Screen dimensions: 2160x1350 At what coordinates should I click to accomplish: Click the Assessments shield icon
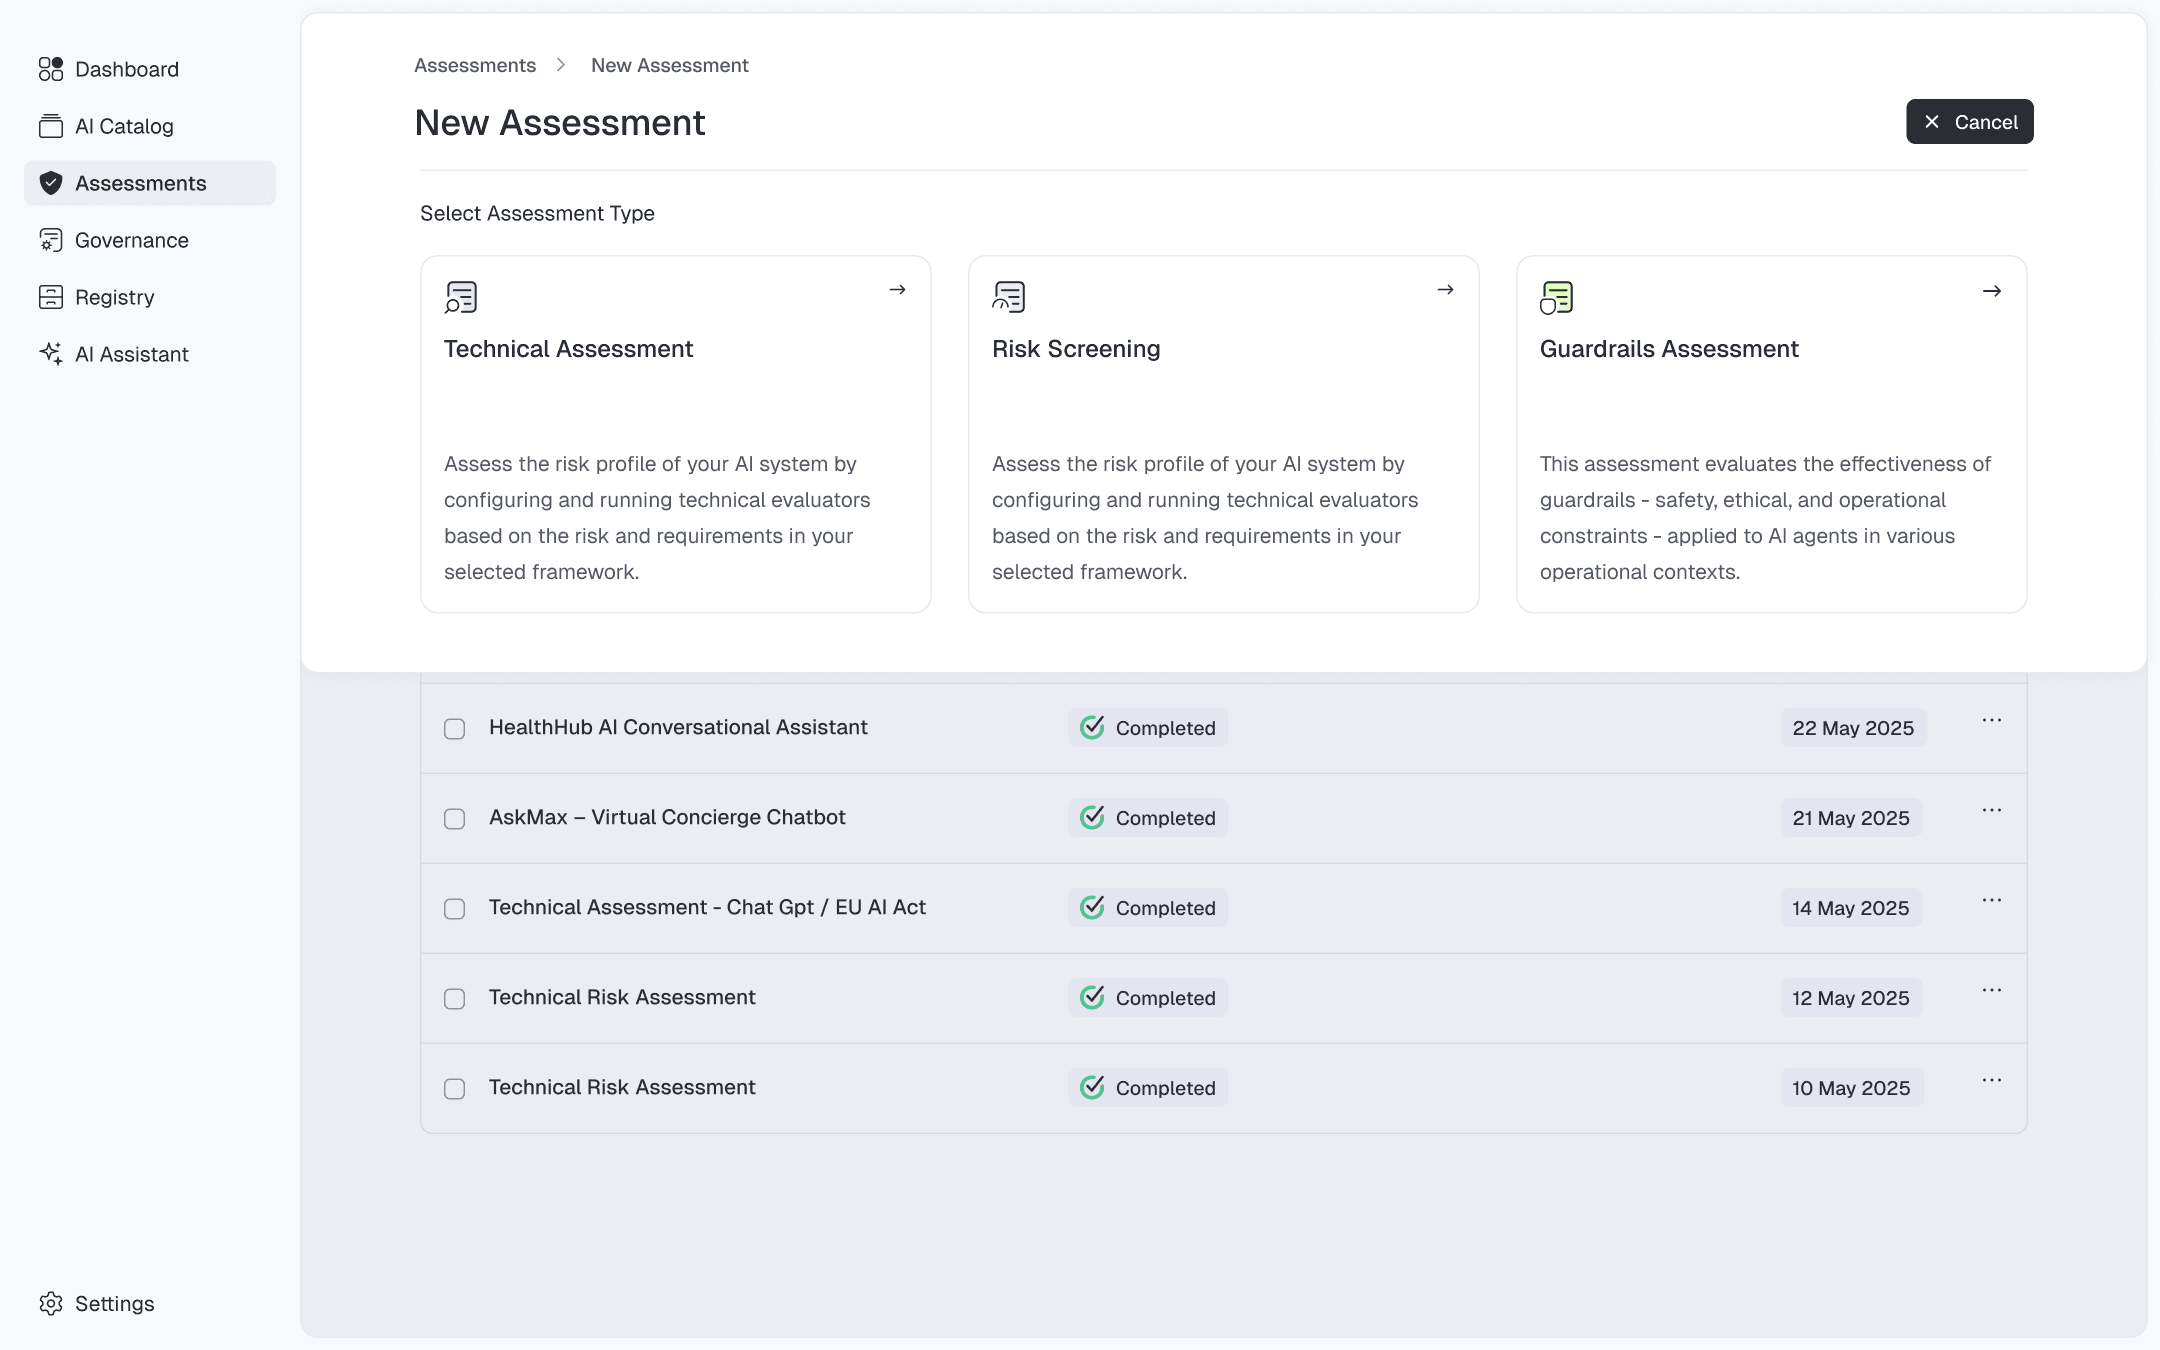click(51, 183)
